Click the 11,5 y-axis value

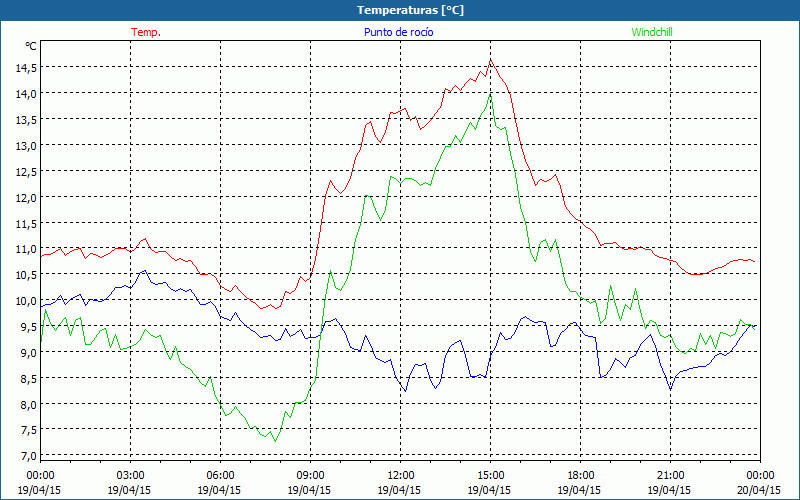tap(26, 223)
